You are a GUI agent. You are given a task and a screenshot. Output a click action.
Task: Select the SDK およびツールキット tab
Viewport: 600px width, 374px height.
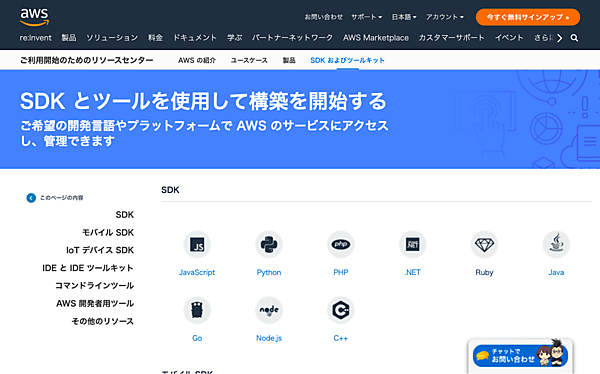pos(347,60)
